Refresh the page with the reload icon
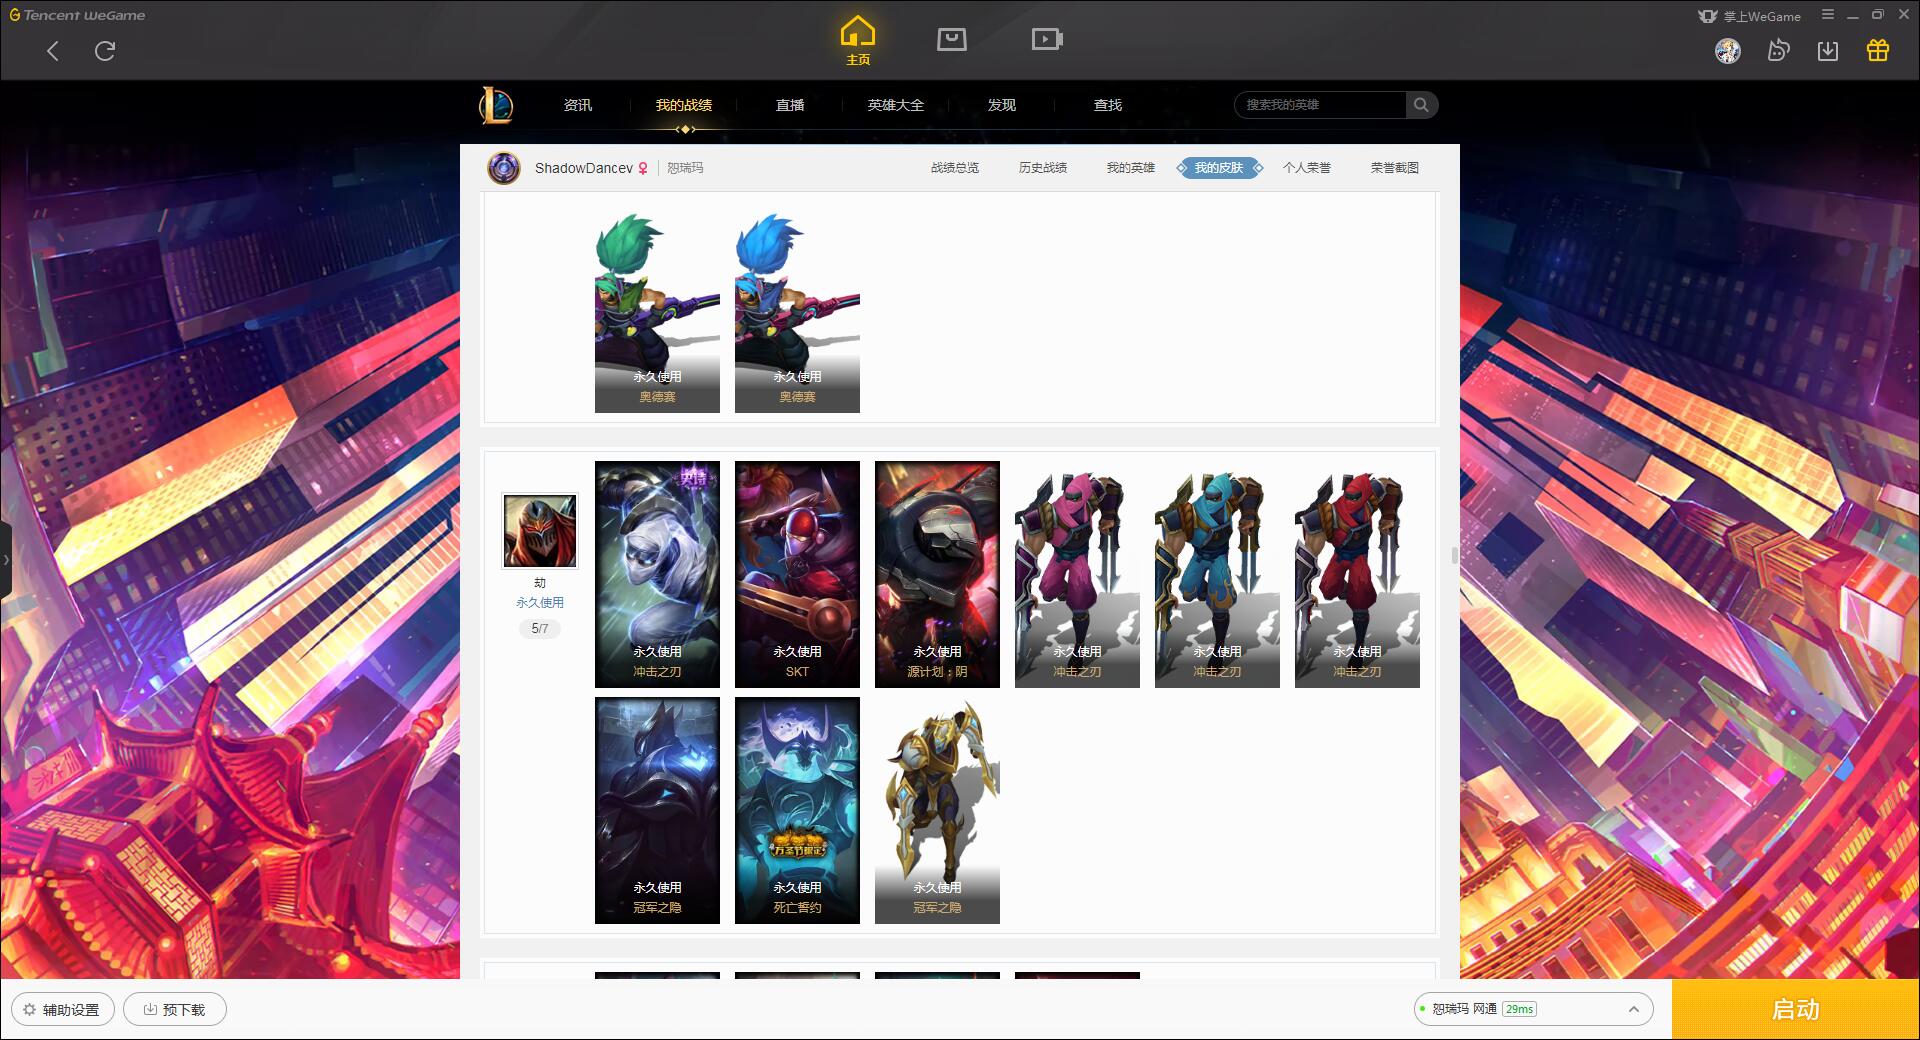 coord(105,51)
